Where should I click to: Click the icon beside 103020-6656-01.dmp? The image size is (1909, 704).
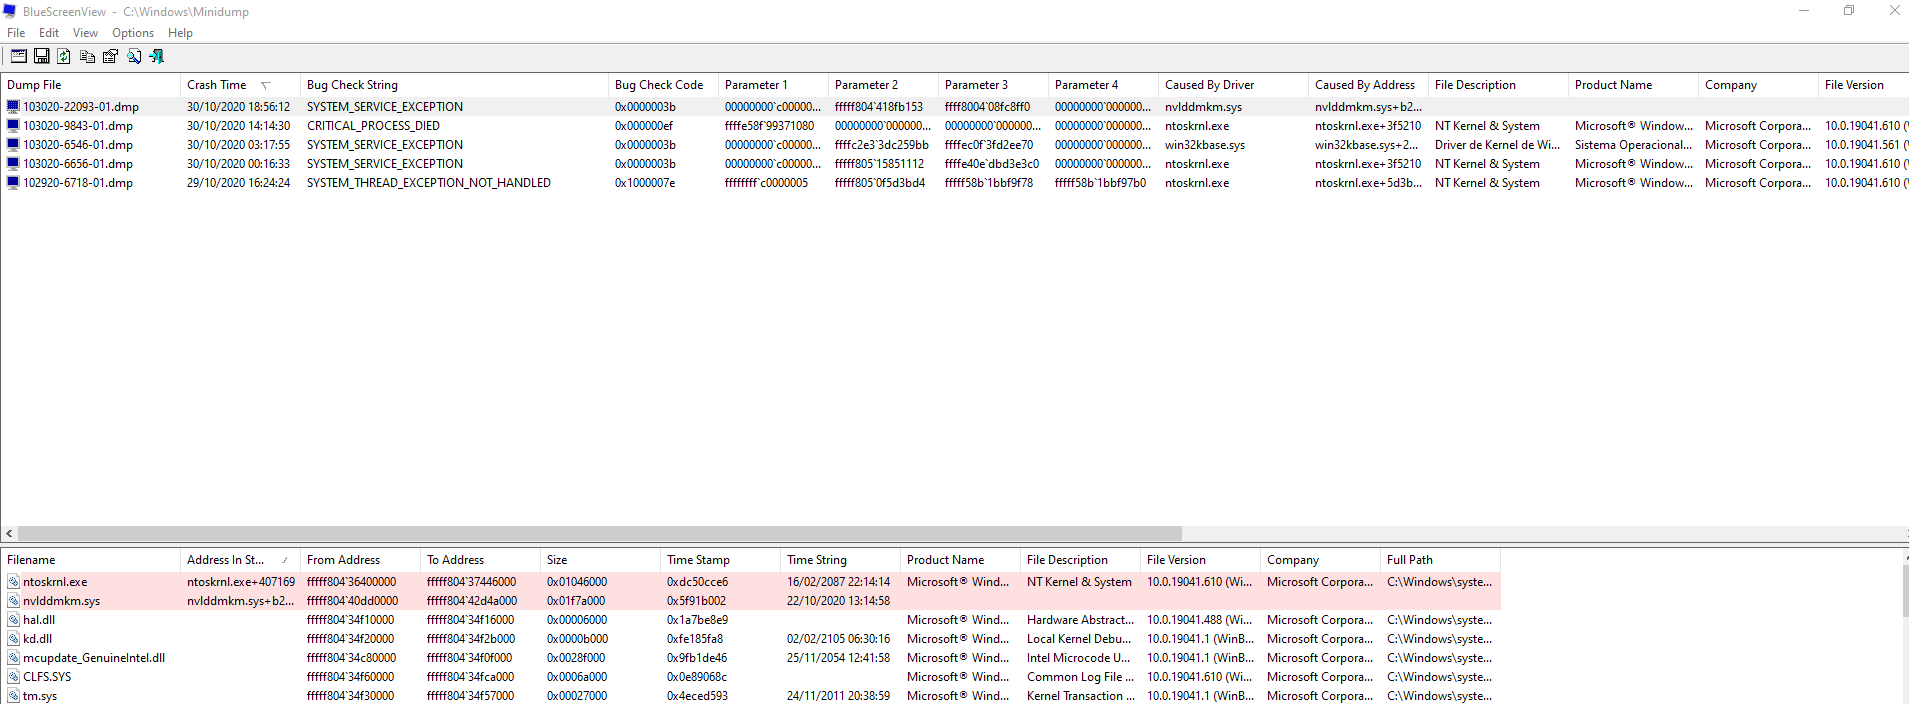[13, 164]
